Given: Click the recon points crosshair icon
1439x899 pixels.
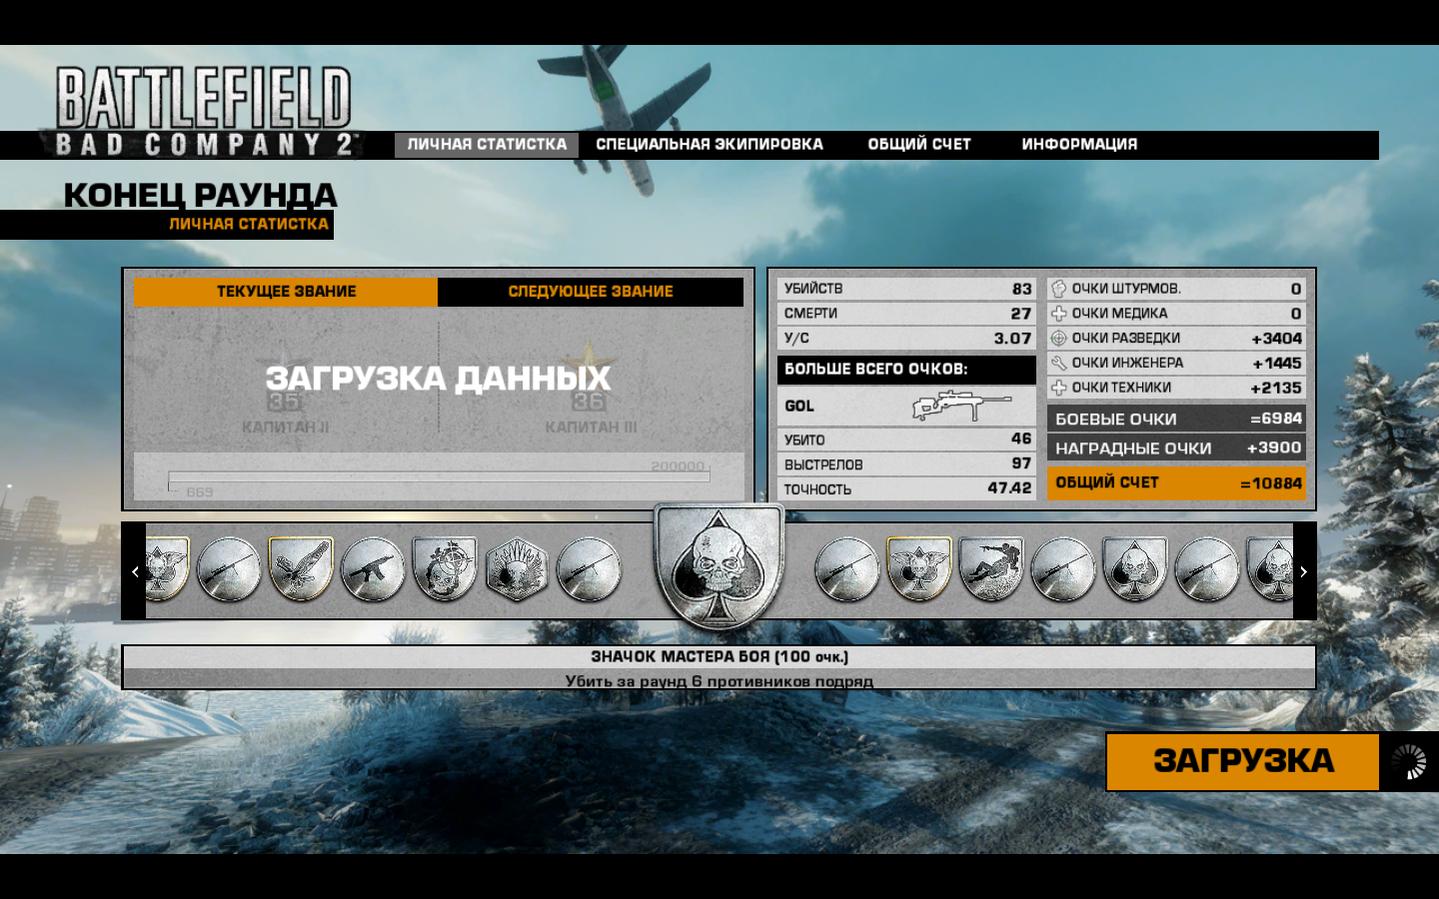Looking at the screenshot, I should tap(1059, 338).
